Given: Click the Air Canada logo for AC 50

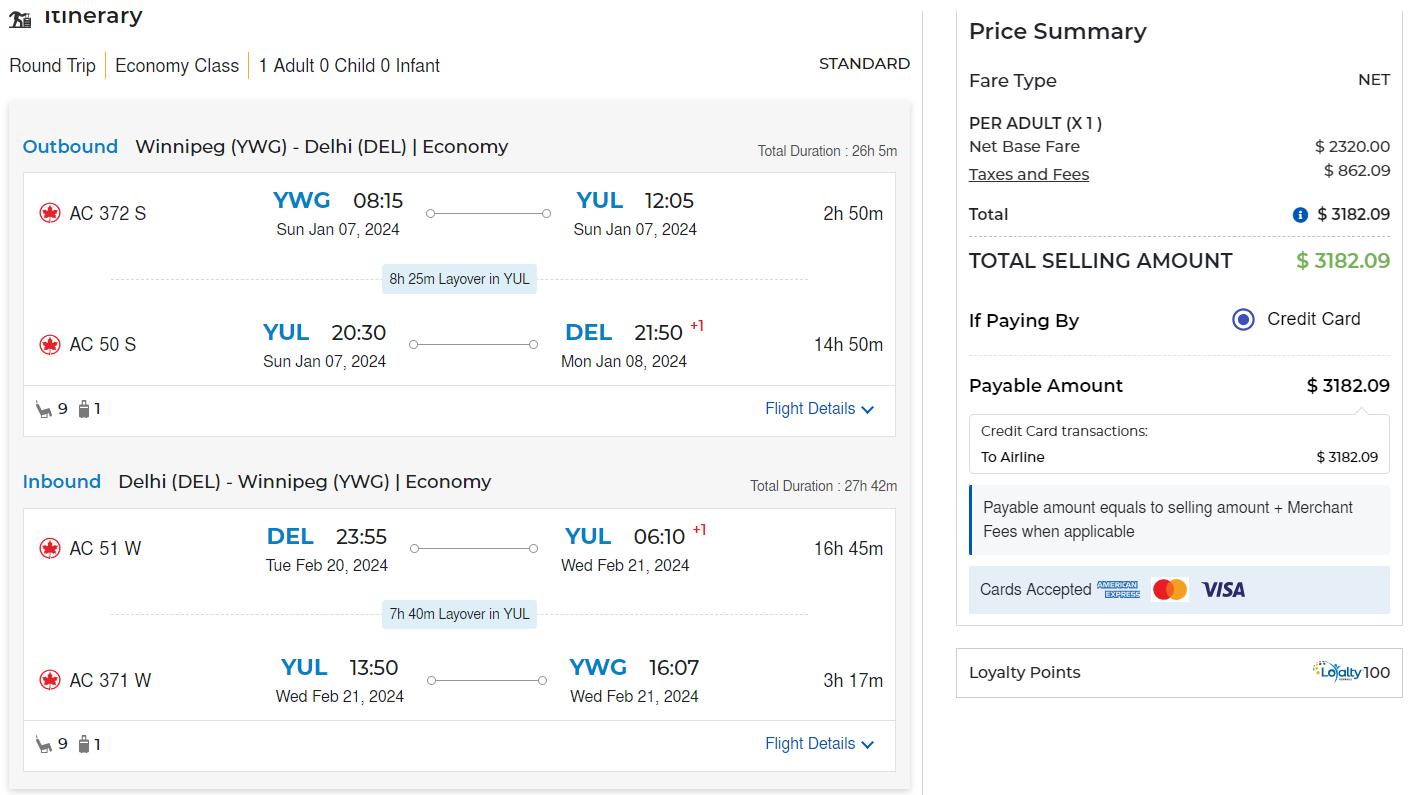Looking at the screenshot, I should (50, 345).
